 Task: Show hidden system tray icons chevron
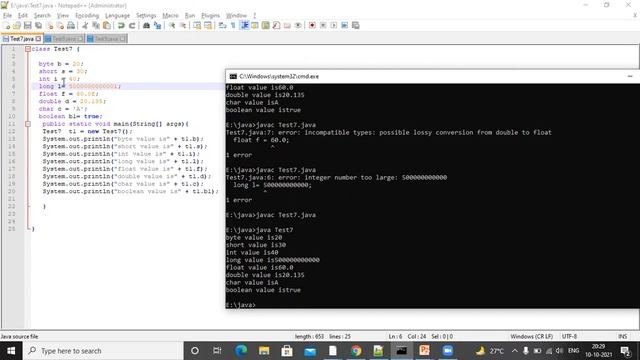(515, 351)
